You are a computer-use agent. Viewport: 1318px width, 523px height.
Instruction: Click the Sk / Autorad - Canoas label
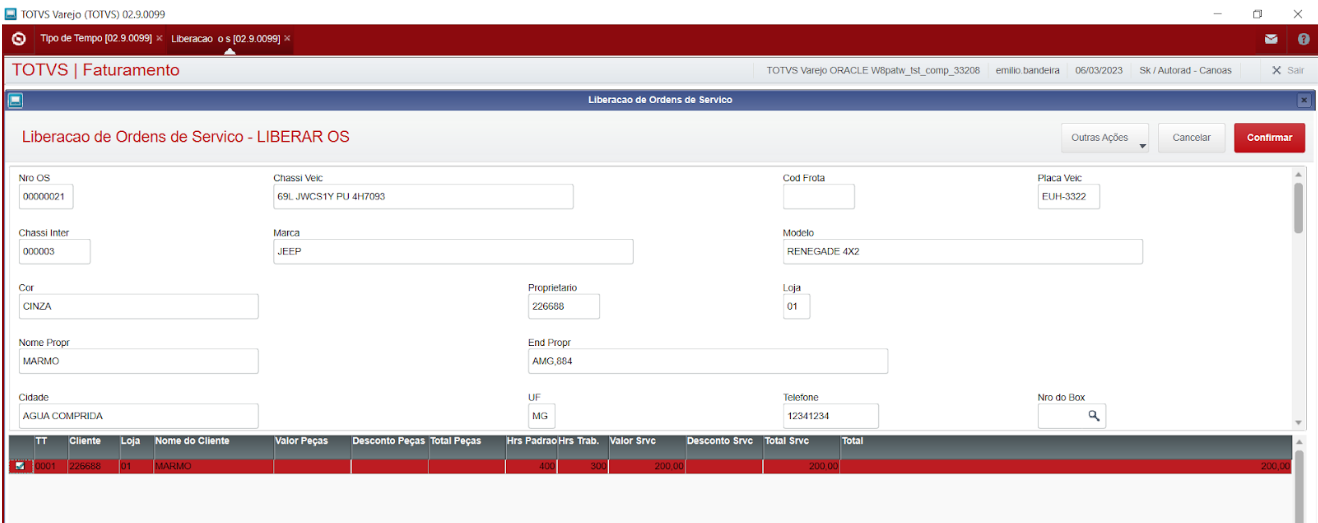pyautogui.click(x=1185, y=70)
